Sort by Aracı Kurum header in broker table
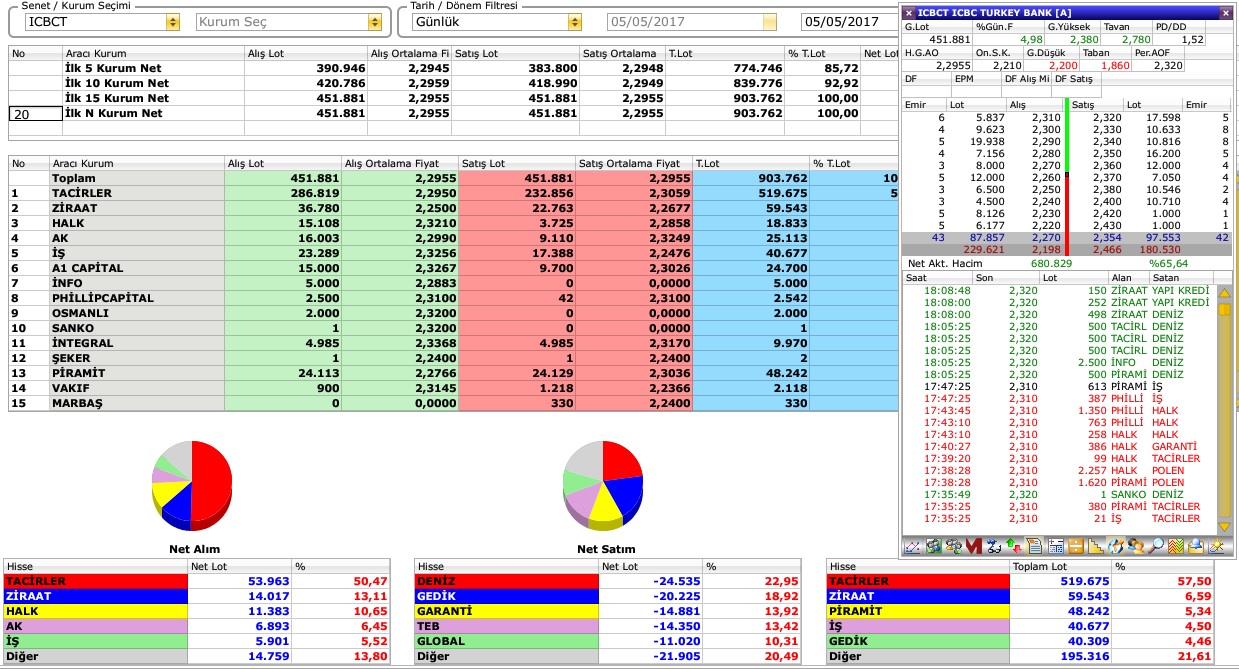This screenshot has height=669, width=1239. click(136, 163)
